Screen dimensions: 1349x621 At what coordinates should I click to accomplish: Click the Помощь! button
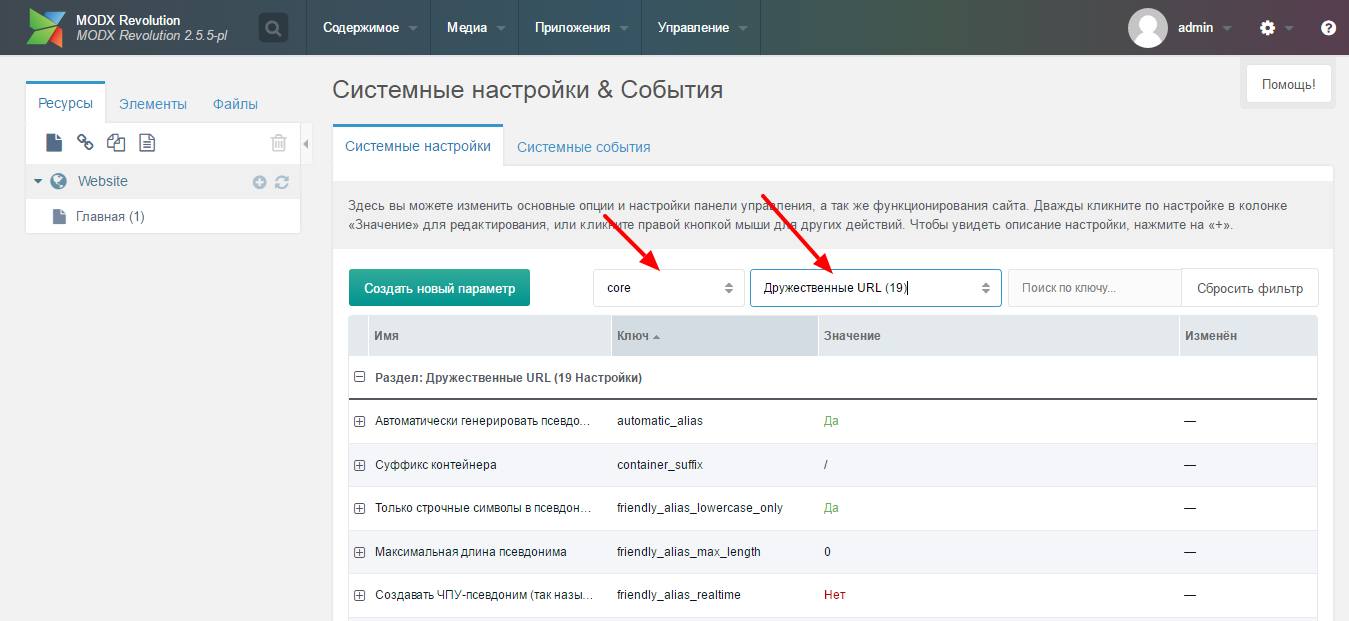click(1288, 85)
